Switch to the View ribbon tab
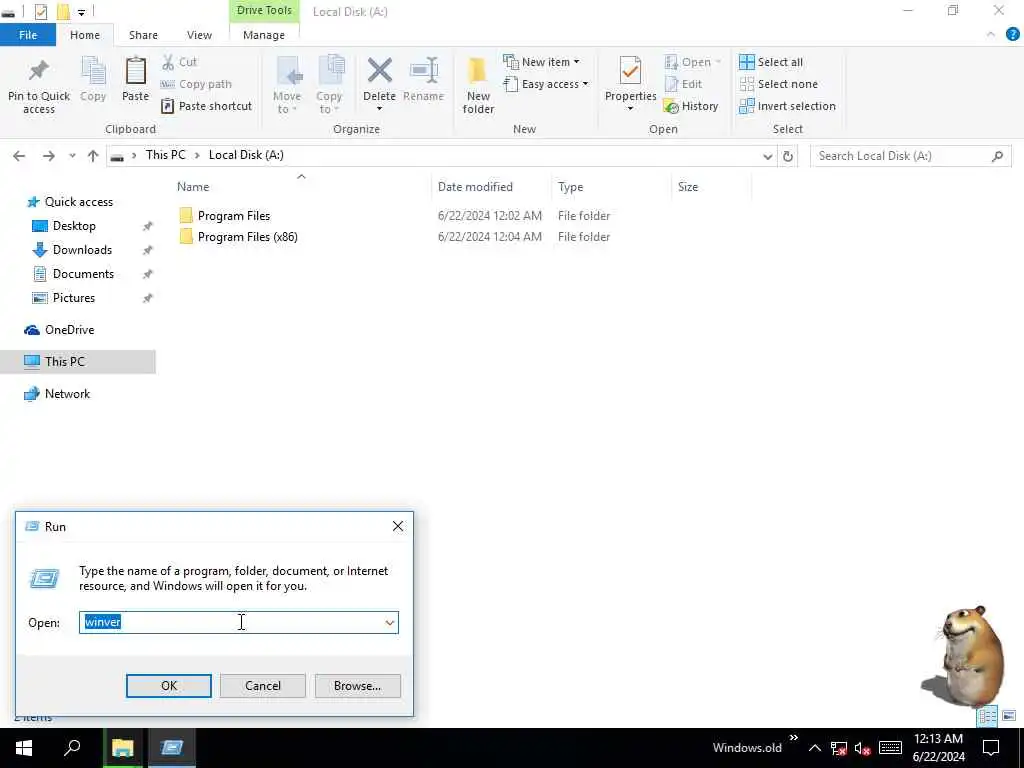The width and height of the screenshot is (1024, 768). coord(199,35)
